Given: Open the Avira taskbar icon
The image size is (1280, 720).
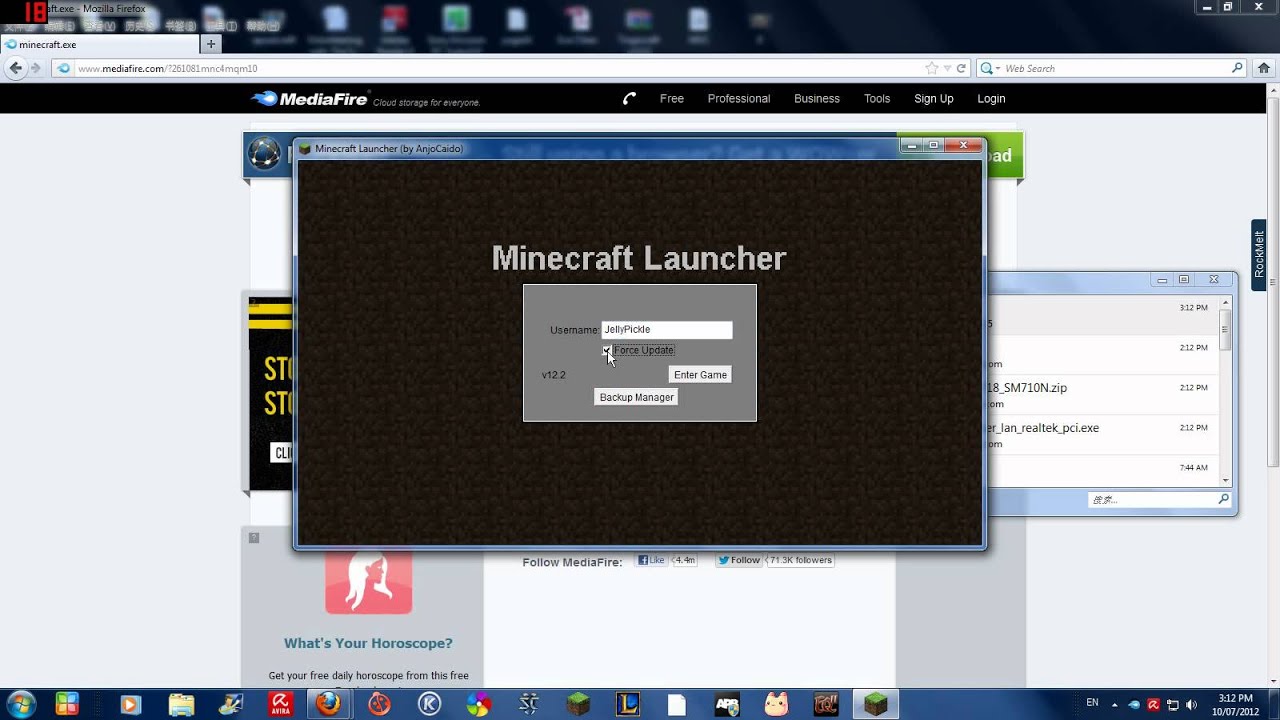Looking at the screenshot, I should (x=281, y=704).
